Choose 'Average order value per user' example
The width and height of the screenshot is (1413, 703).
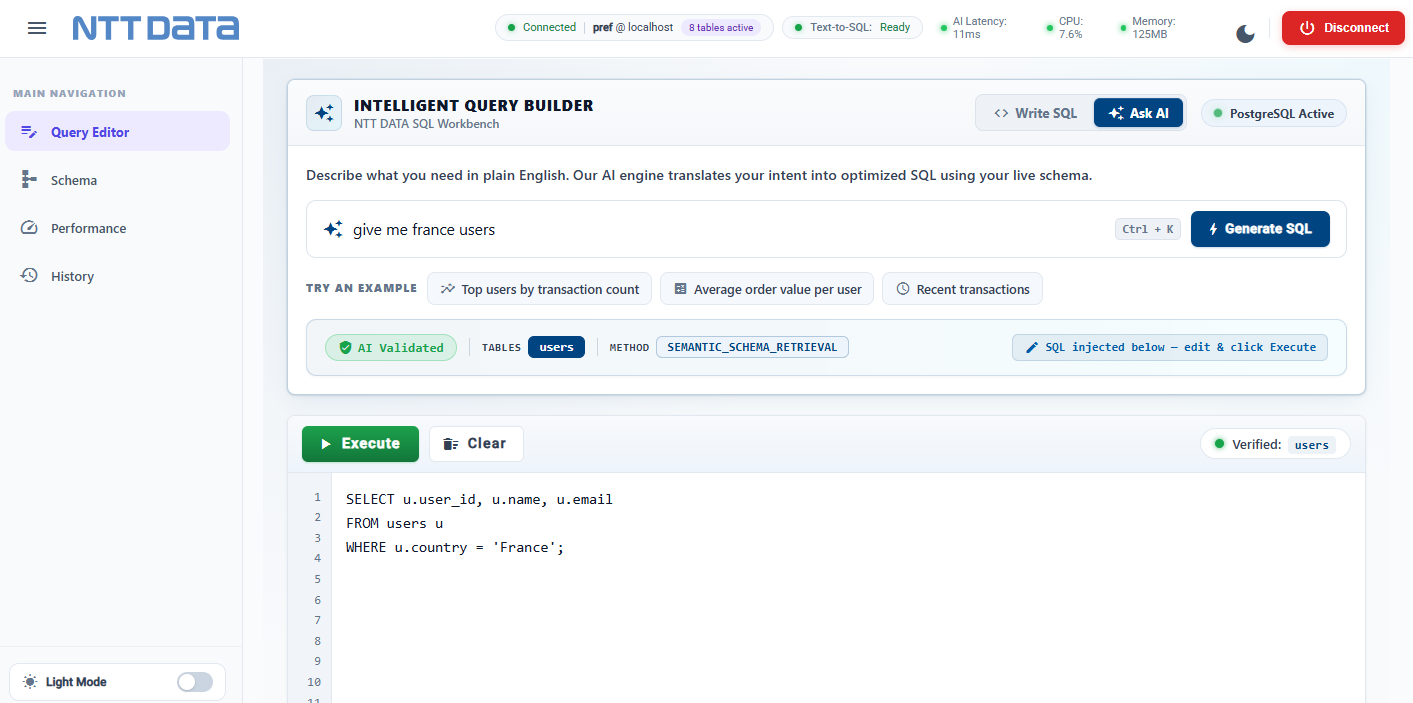[767, 289]
